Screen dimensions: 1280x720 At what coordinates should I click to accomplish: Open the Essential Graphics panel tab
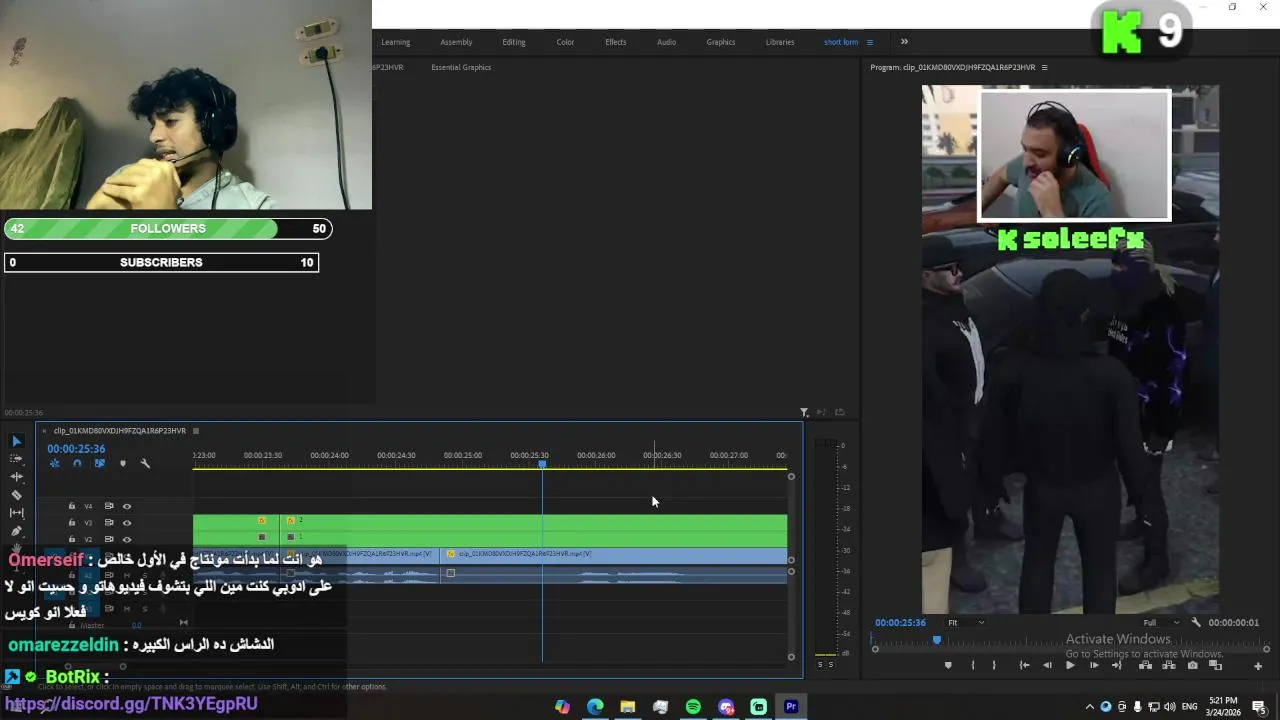point(461,67)
